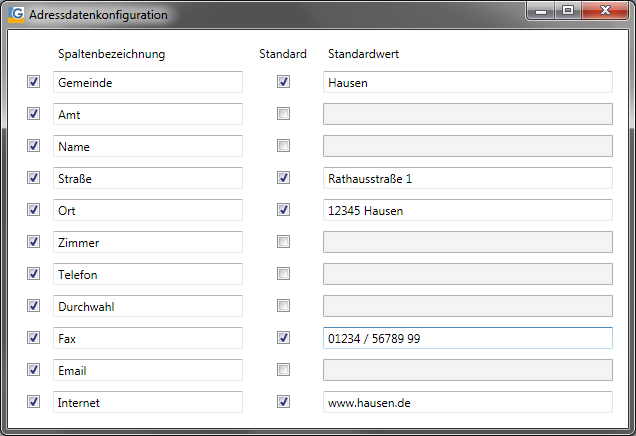Screen dimensions: 636x436
Task: Click the Telefon column name field
Action: 147,274
